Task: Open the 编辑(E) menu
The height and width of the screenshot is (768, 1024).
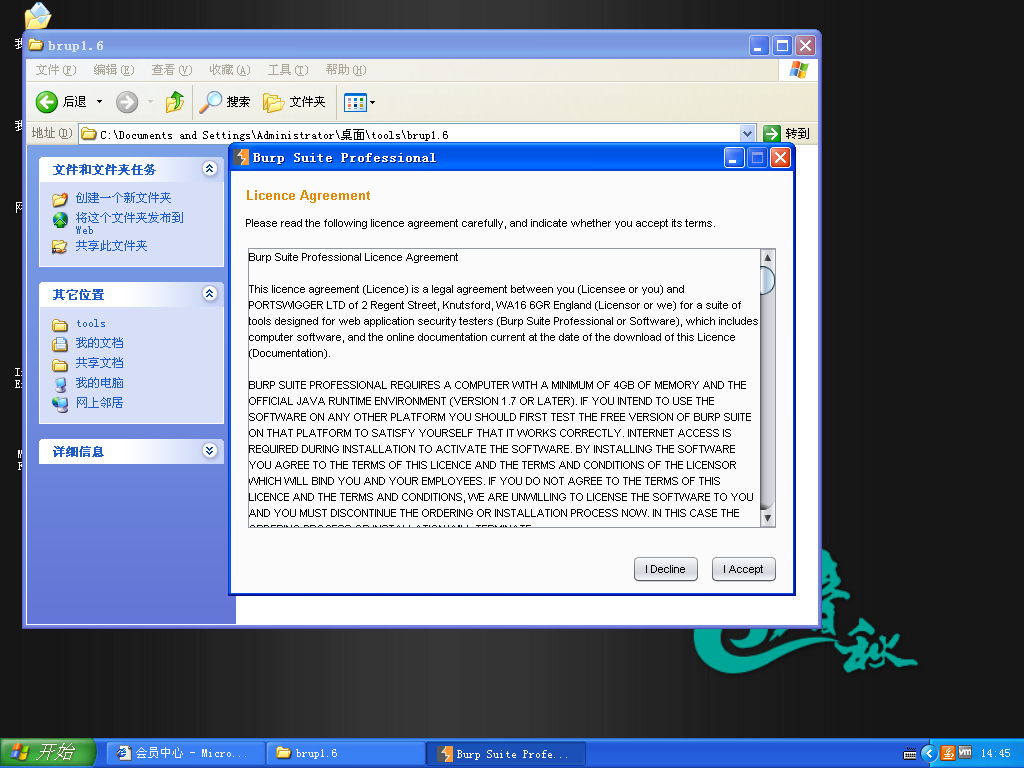Action: (114, 70)
